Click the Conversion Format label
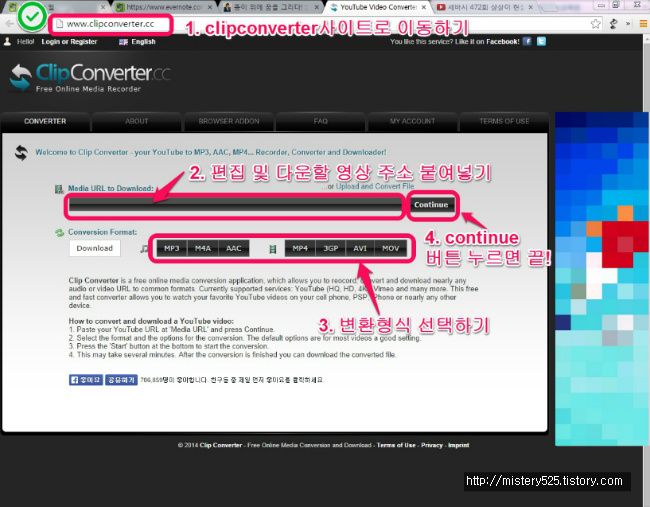650x507 pixels. pos(102,232)
